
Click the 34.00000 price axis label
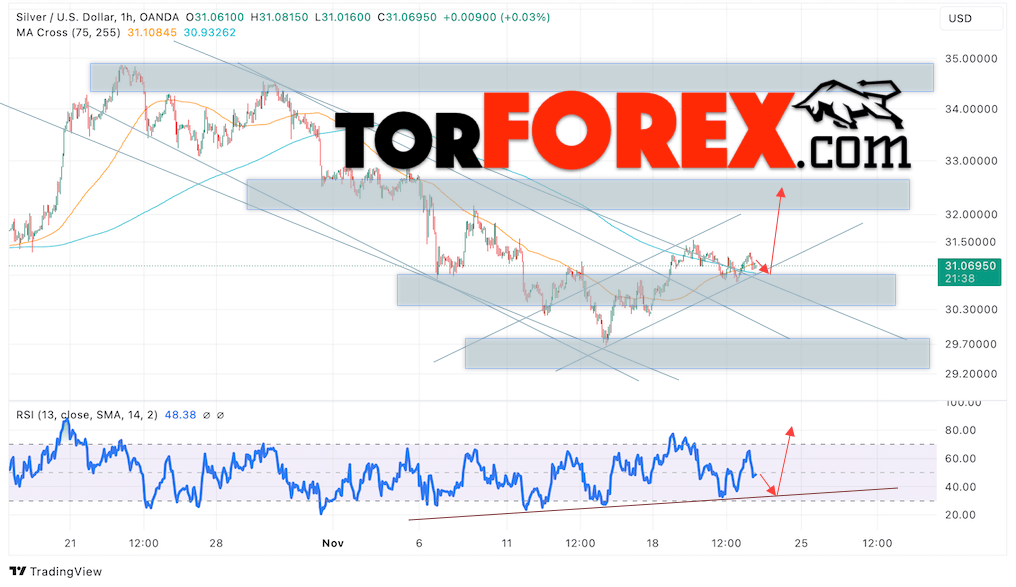click(971, 109)
